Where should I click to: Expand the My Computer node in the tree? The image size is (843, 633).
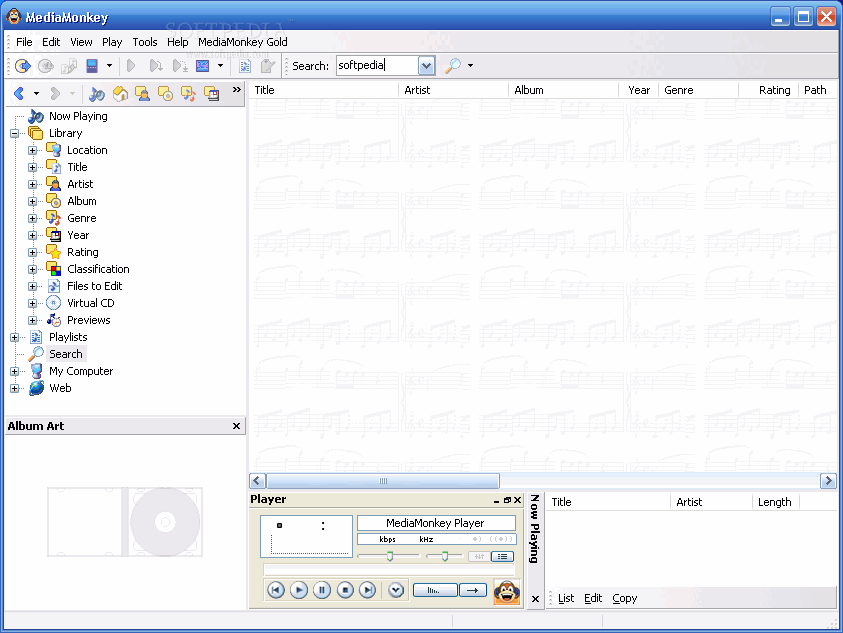tap(15, 371)
